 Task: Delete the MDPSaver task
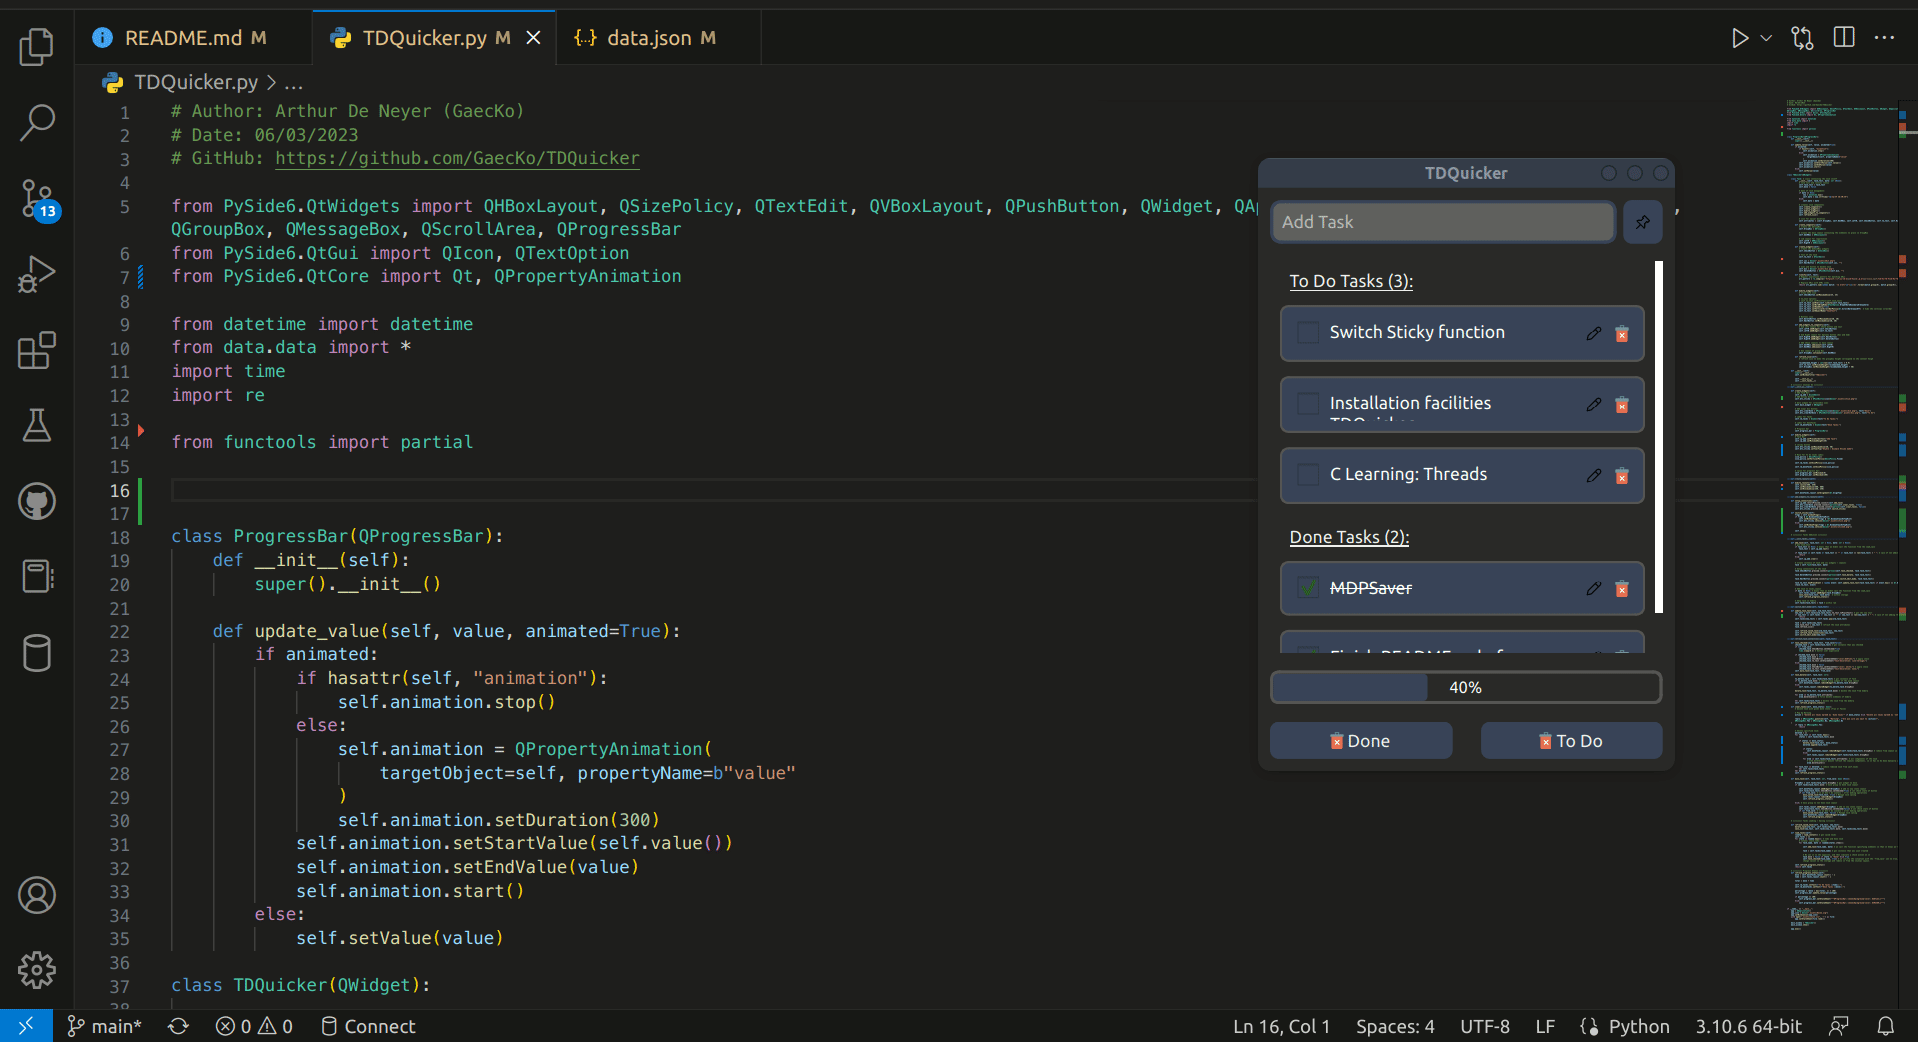[x=1622, y=589]
